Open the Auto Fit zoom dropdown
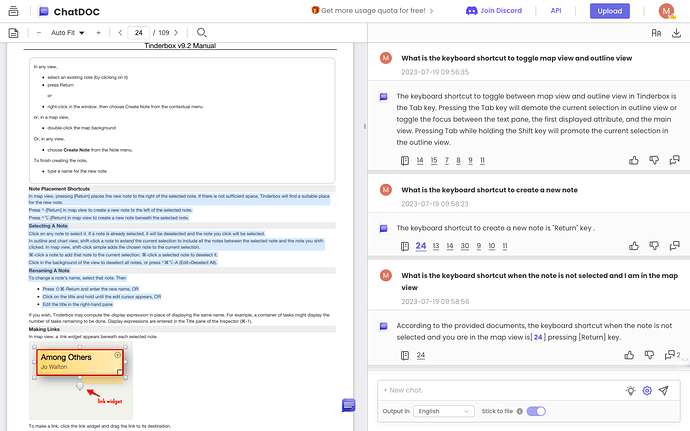This screenshot has width=690, height=431. click(67, 33)
